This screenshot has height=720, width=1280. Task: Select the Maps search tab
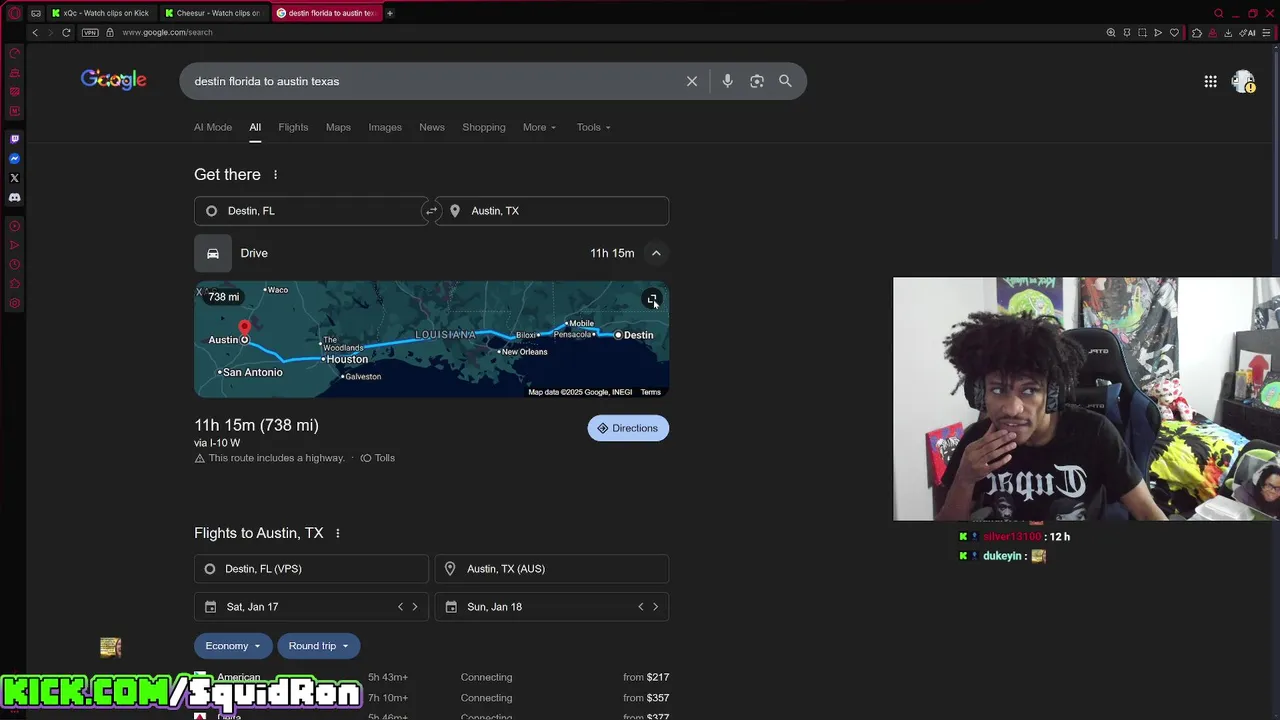coord(338,127)
